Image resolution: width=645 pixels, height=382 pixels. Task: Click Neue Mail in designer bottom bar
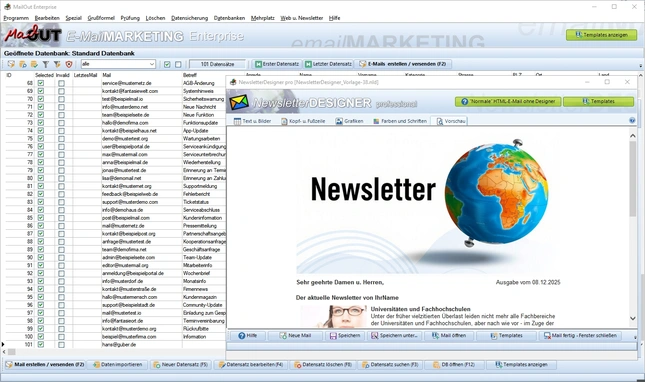[x=295, y=336]
